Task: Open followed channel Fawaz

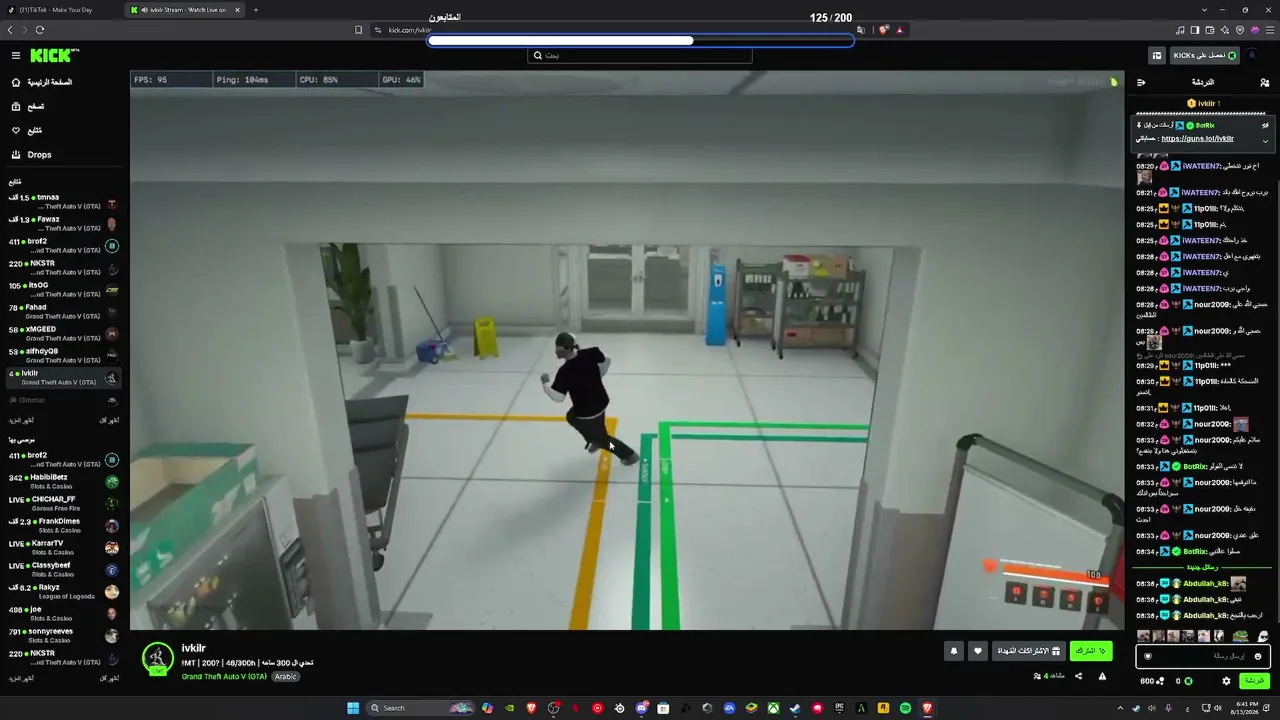Action: click(63, 223)
